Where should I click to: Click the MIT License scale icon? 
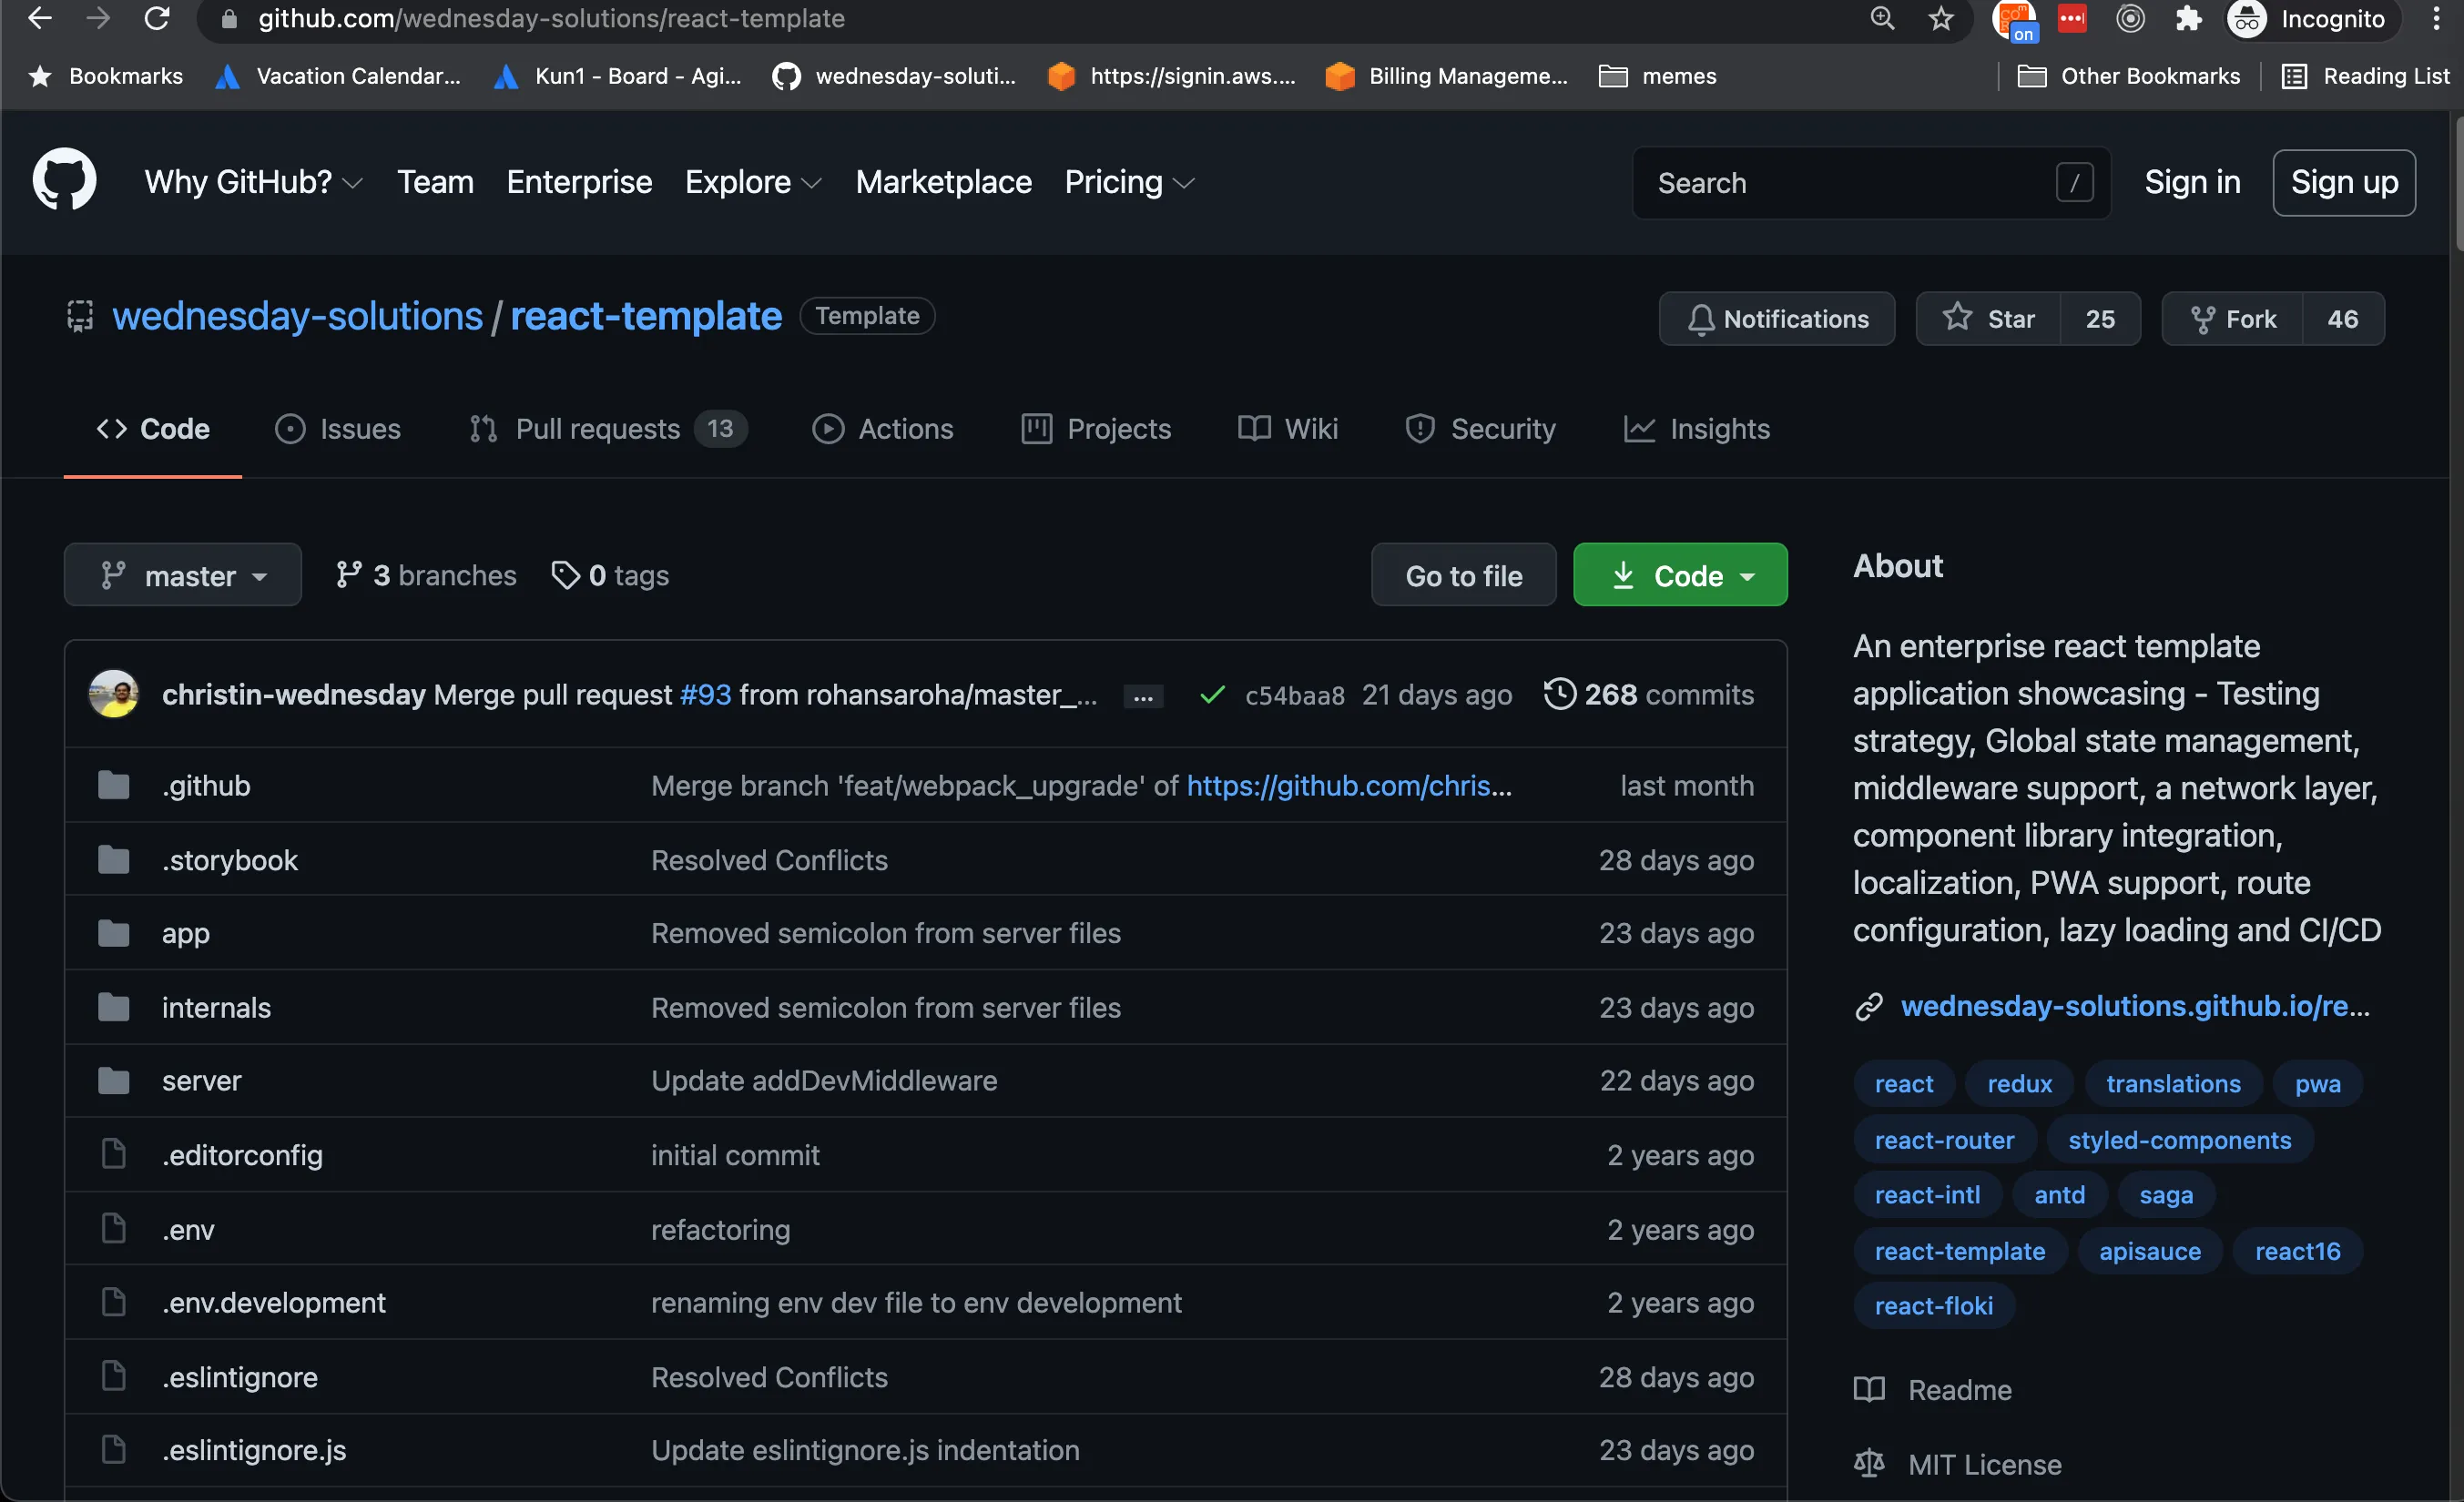1869,1464
